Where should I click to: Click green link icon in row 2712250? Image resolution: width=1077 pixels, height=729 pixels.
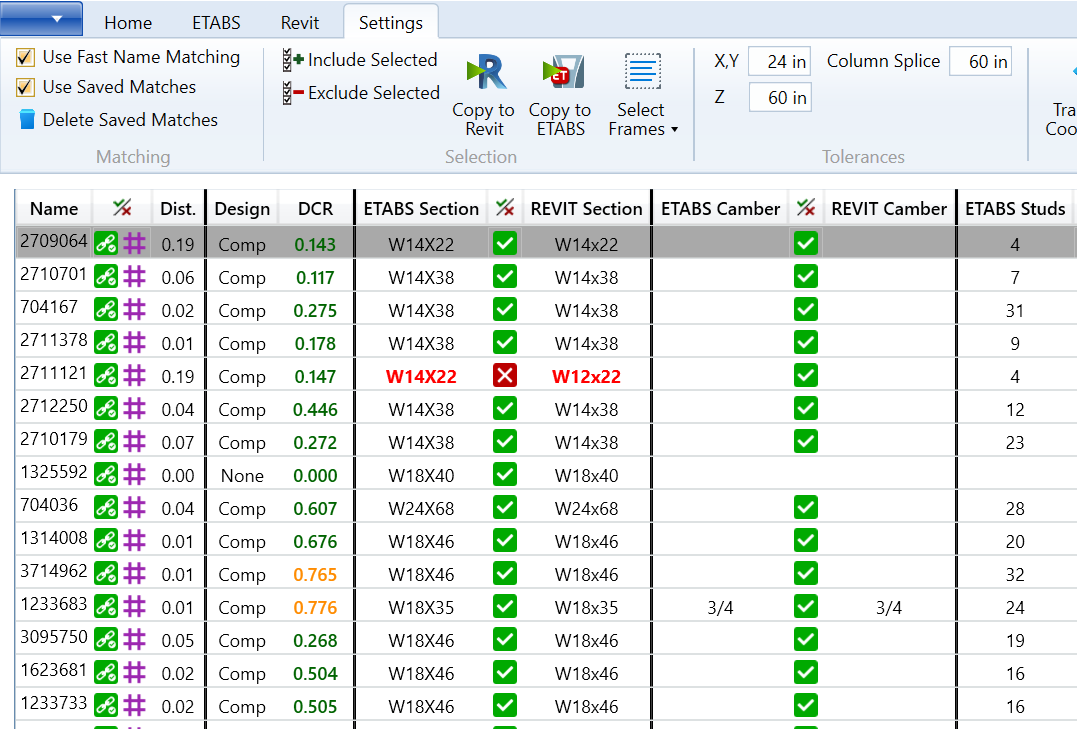tap(106, 408)
